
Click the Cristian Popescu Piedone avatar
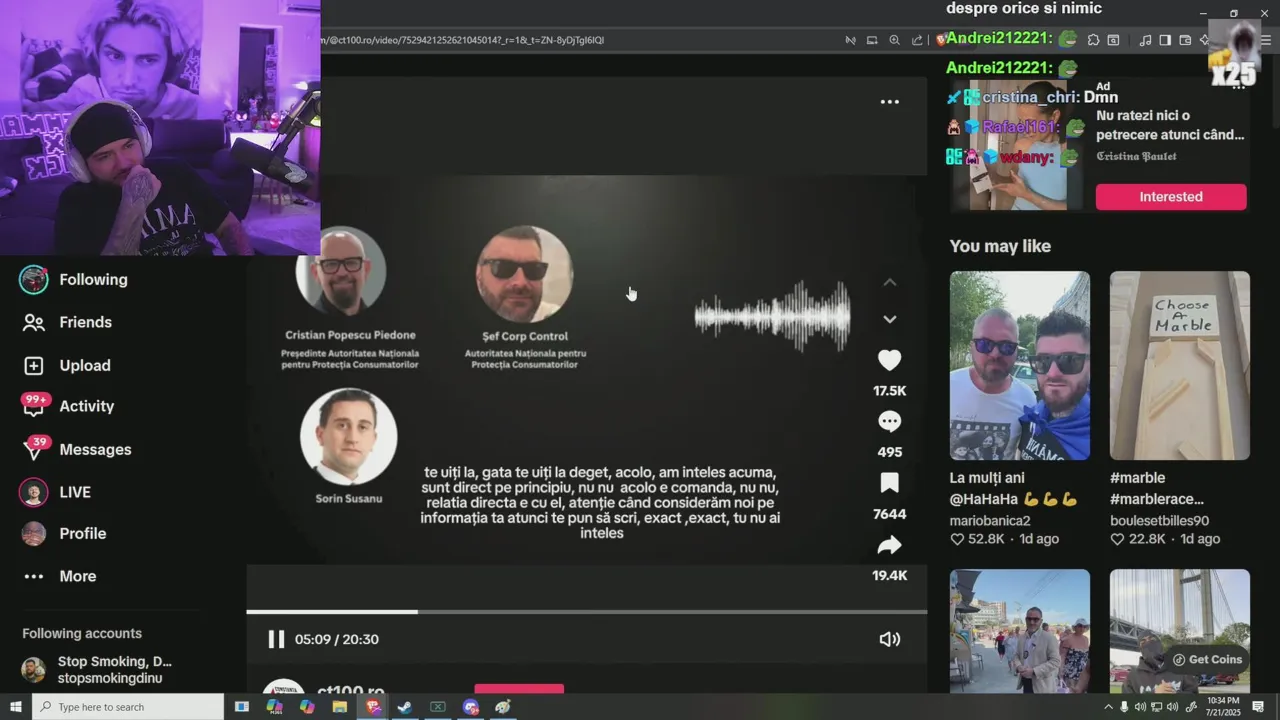(x=341, y=271)
